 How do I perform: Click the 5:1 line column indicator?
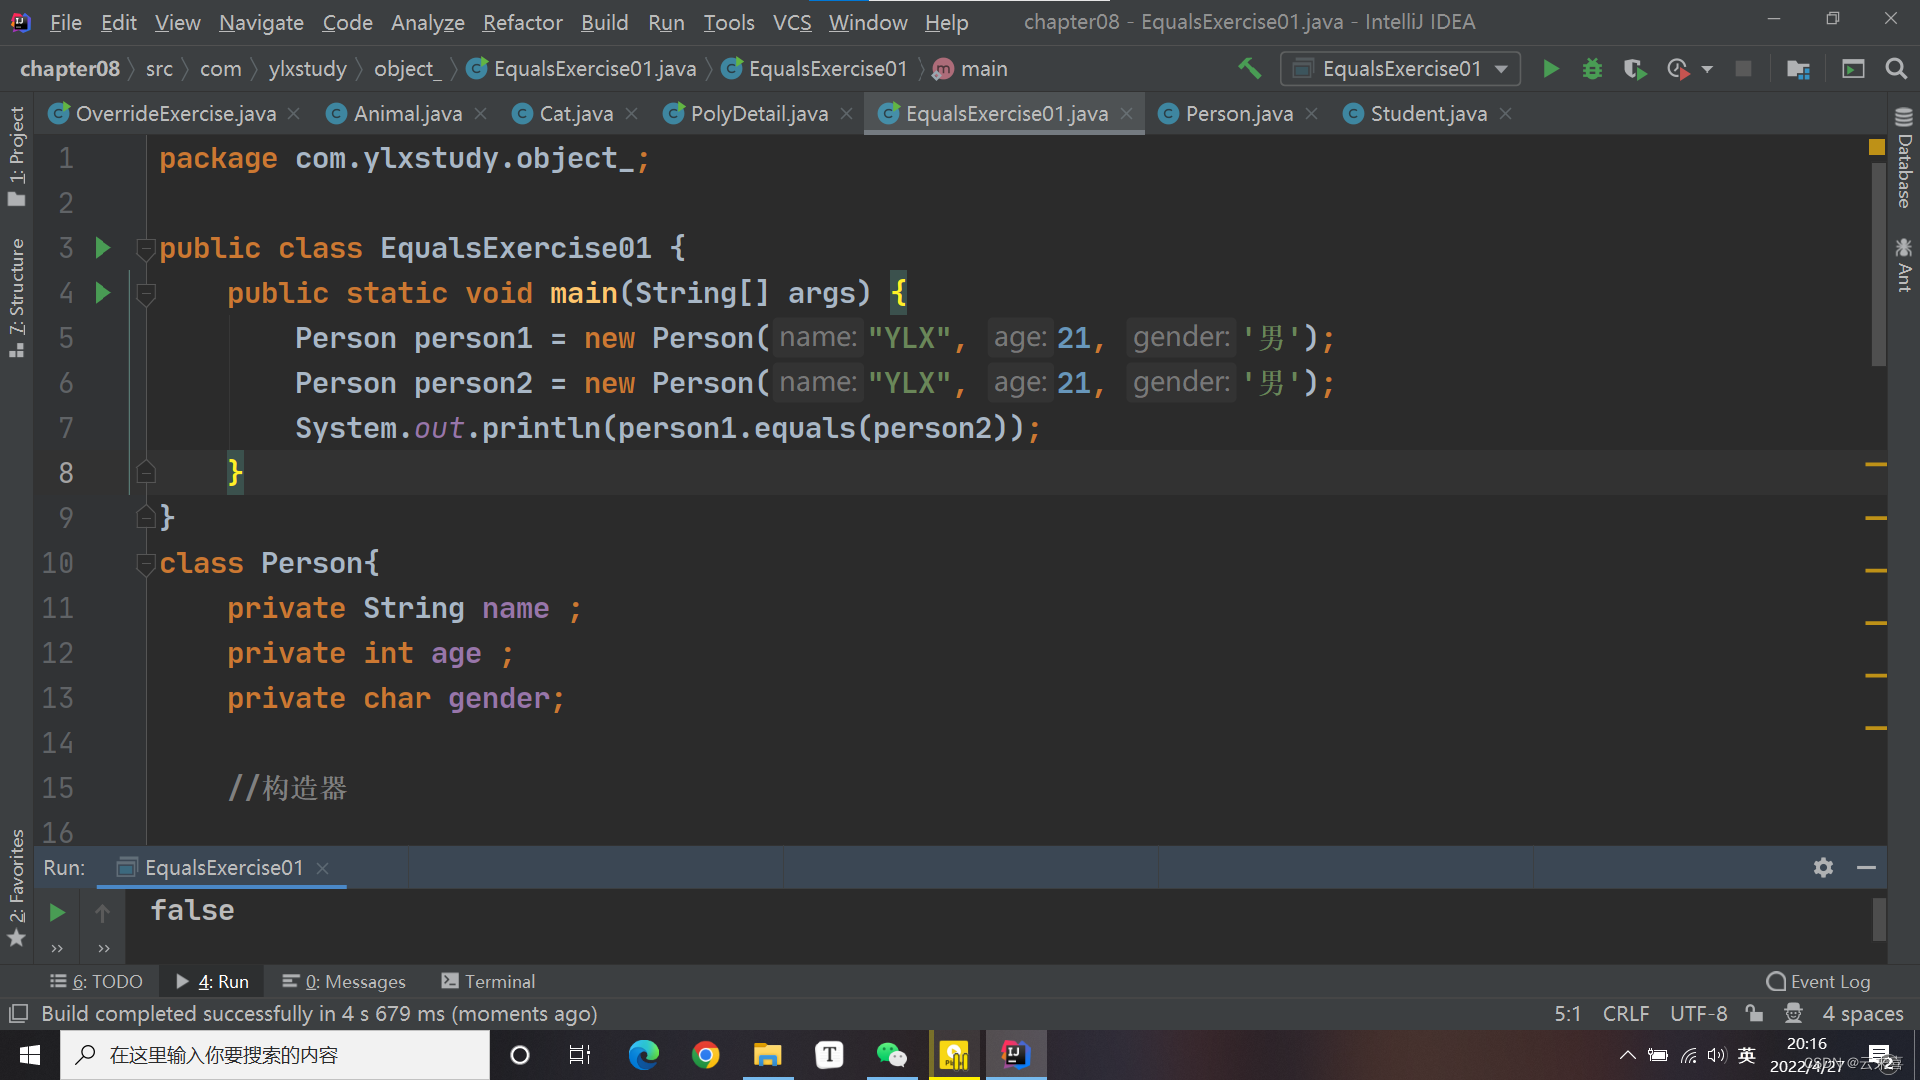(x=1567, y=1014)
